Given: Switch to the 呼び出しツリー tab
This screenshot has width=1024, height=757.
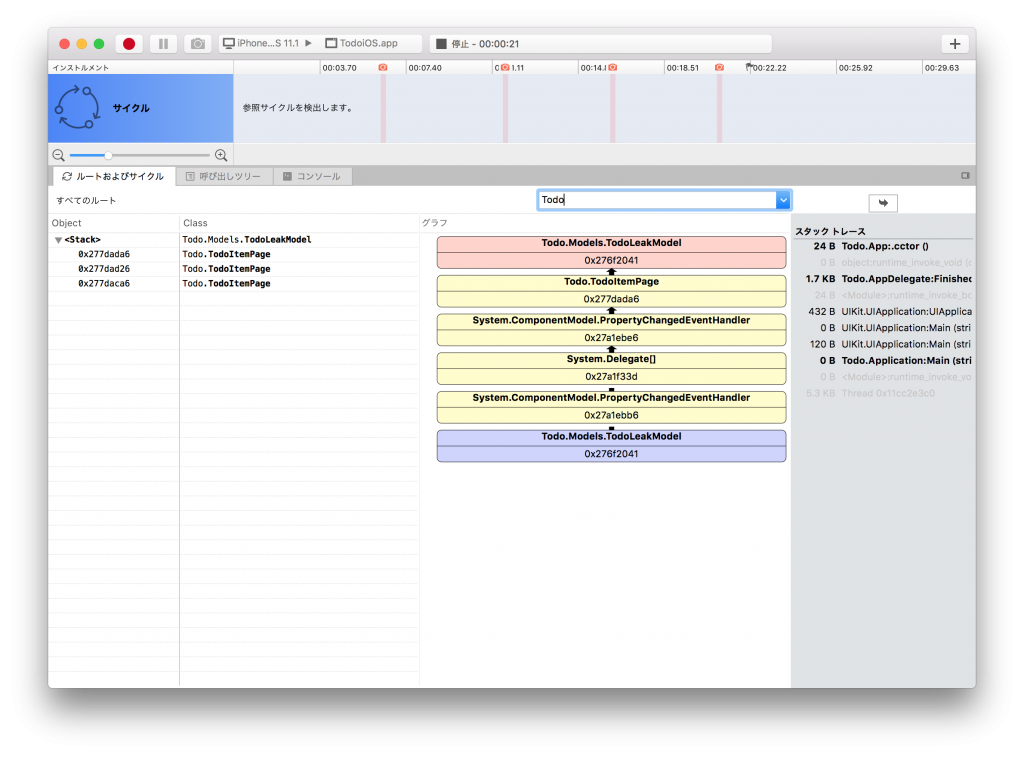Looking at the screenshot, I should [223, 176].
